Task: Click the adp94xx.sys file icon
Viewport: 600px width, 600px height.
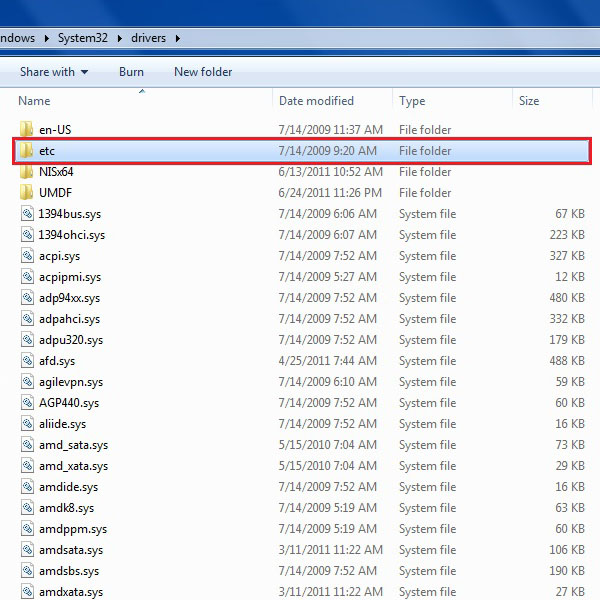Action: pos(27,298)
